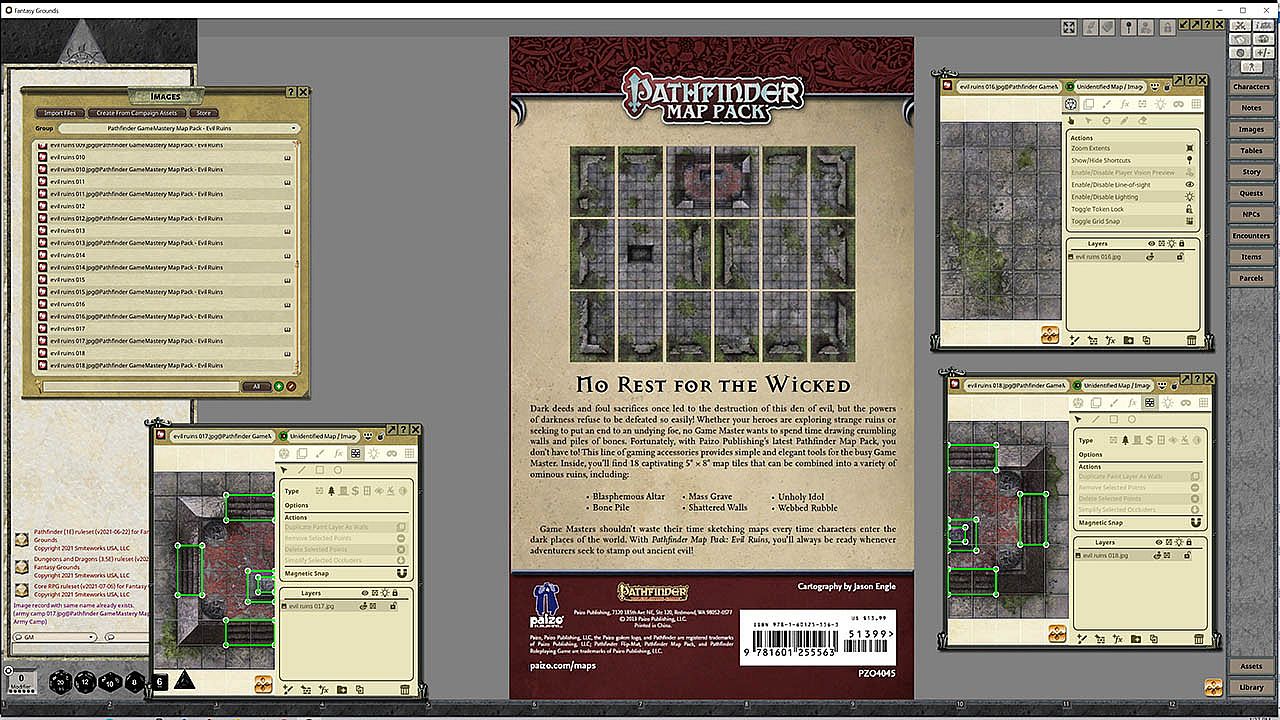Select the occluder tool in evil ruins 018 toolbar
This screenshot has width=1280, height=720.
(x=1150, y=403)
